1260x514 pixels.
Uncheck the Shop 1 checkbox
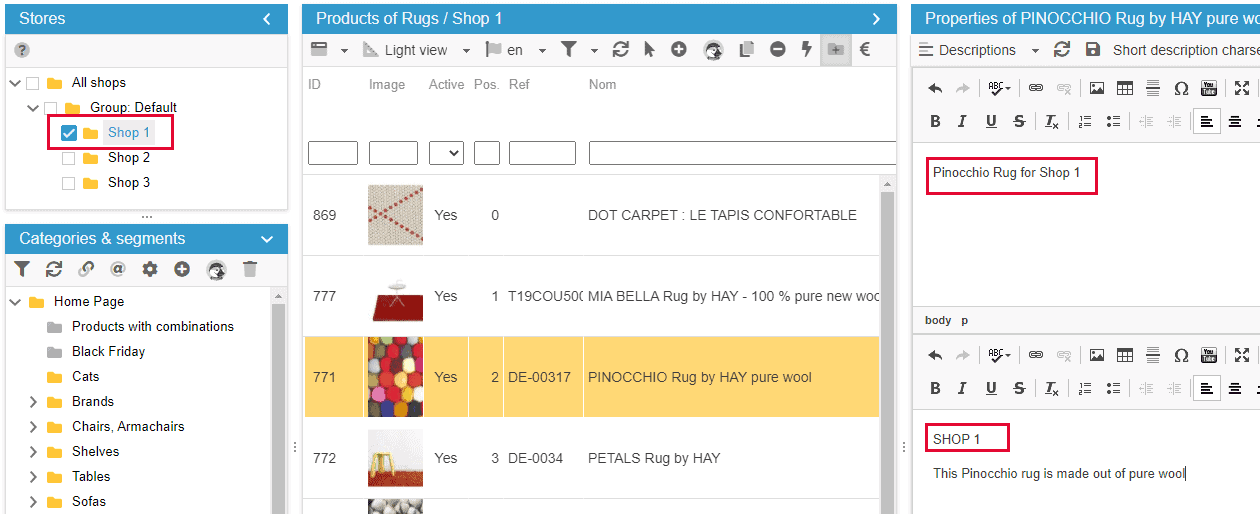tap(69, 133)
